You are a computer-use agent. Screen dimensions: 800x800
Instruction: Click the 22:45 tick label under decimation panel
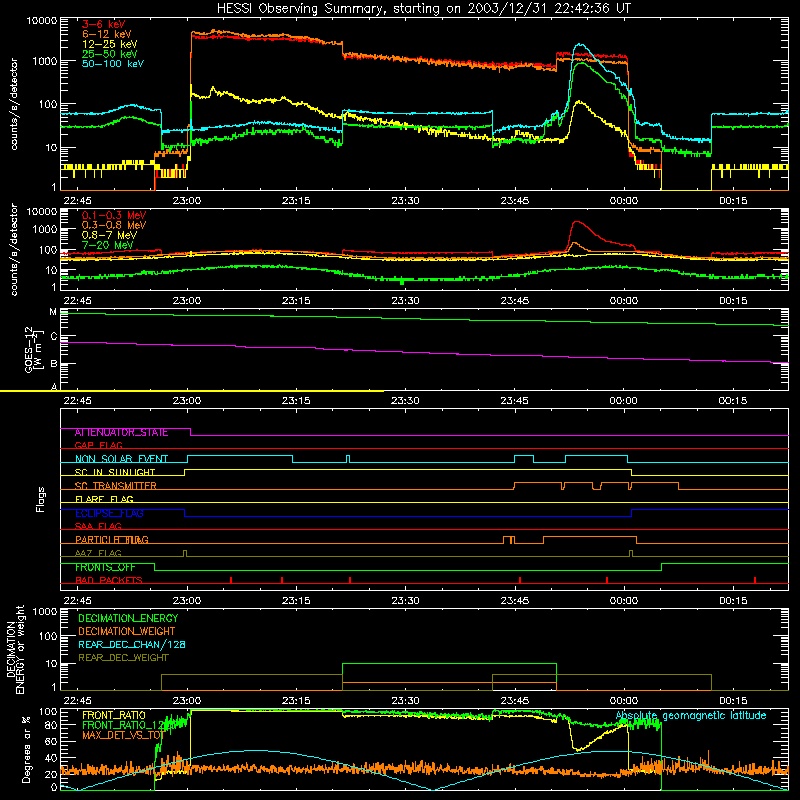(x=78, y=701)
